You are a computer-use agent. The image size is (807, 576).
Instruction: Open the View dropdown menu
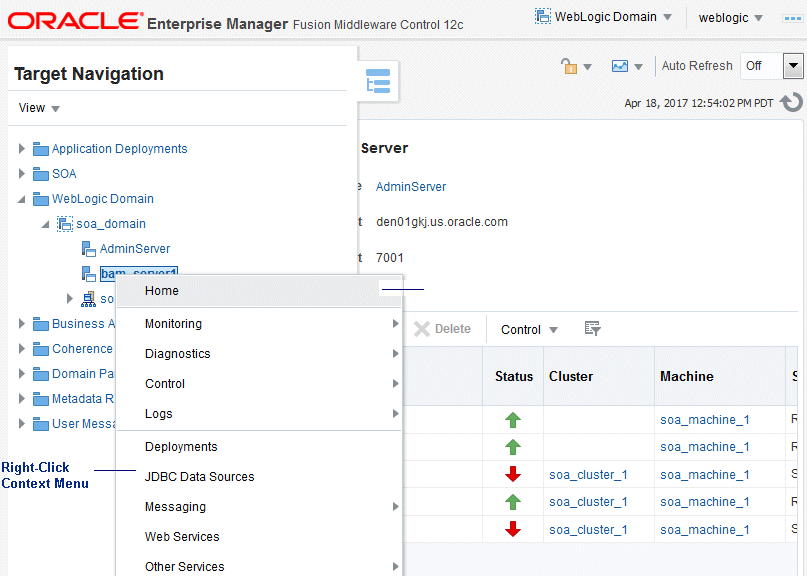[x=39, y=108]
